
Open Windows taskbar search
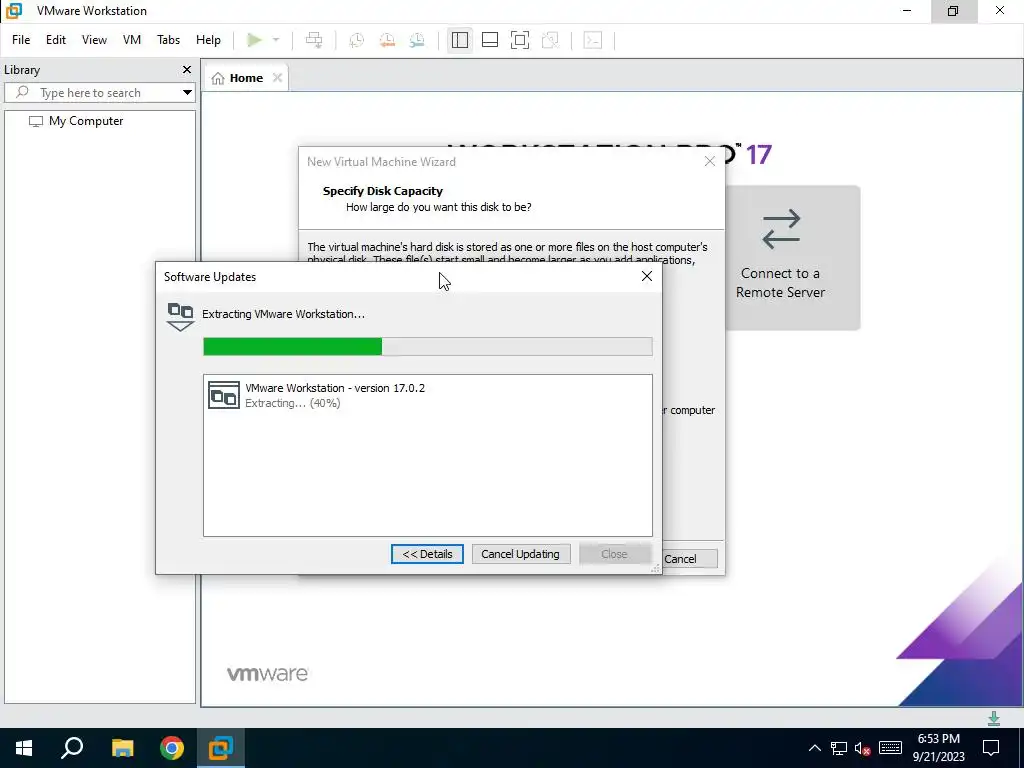click(x=72, y=748)
